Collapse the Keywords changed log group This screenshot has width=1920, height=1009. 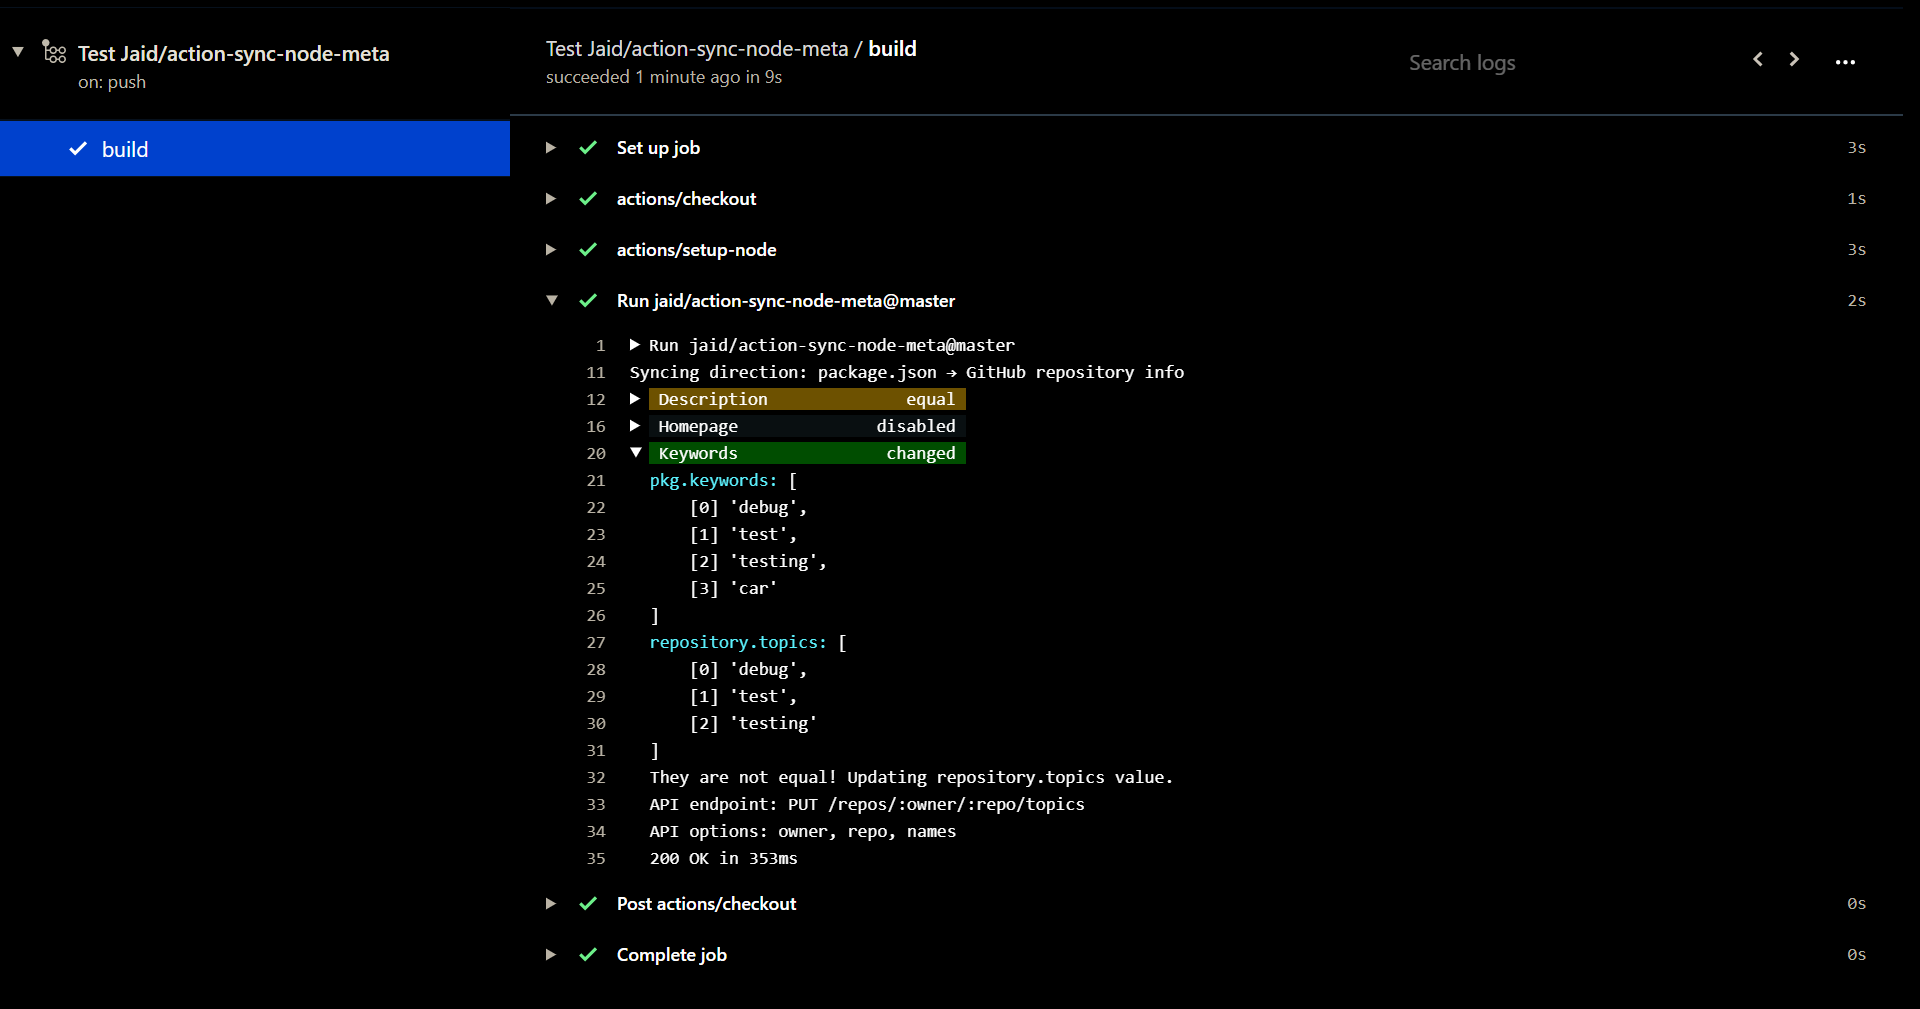635,453
